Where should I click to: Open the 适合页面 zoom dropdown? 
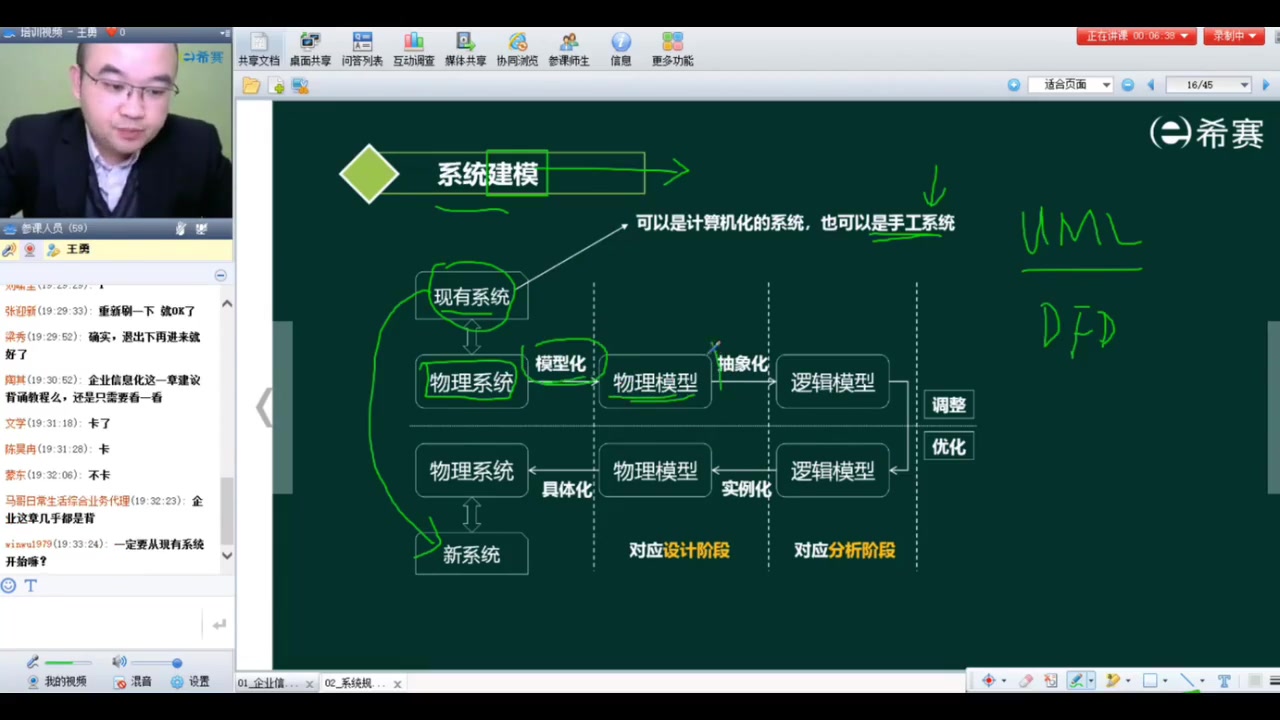click(1071, 85)
